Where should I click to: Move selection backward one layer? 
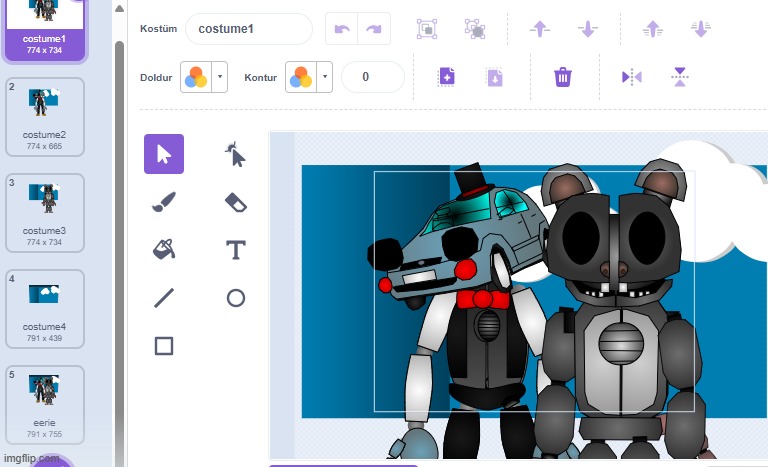coord(588,29)
